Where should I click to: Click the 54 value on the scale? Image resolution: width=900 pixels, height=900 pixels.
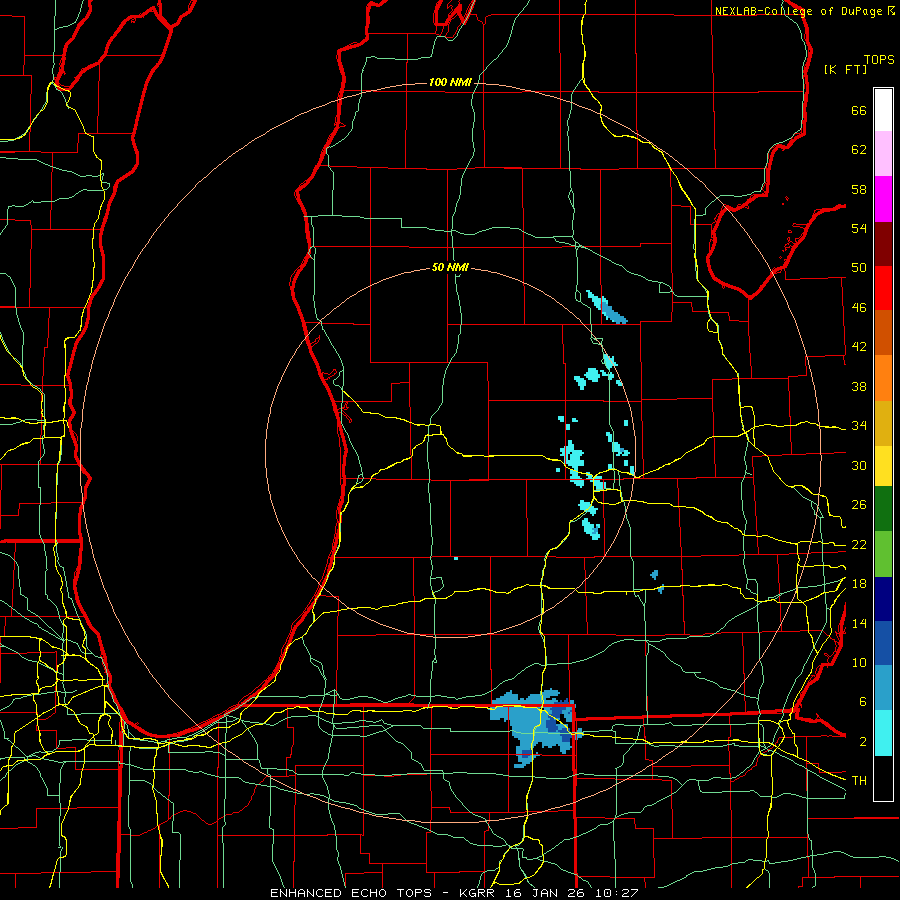pyautogui.click(x=859, y=228)
